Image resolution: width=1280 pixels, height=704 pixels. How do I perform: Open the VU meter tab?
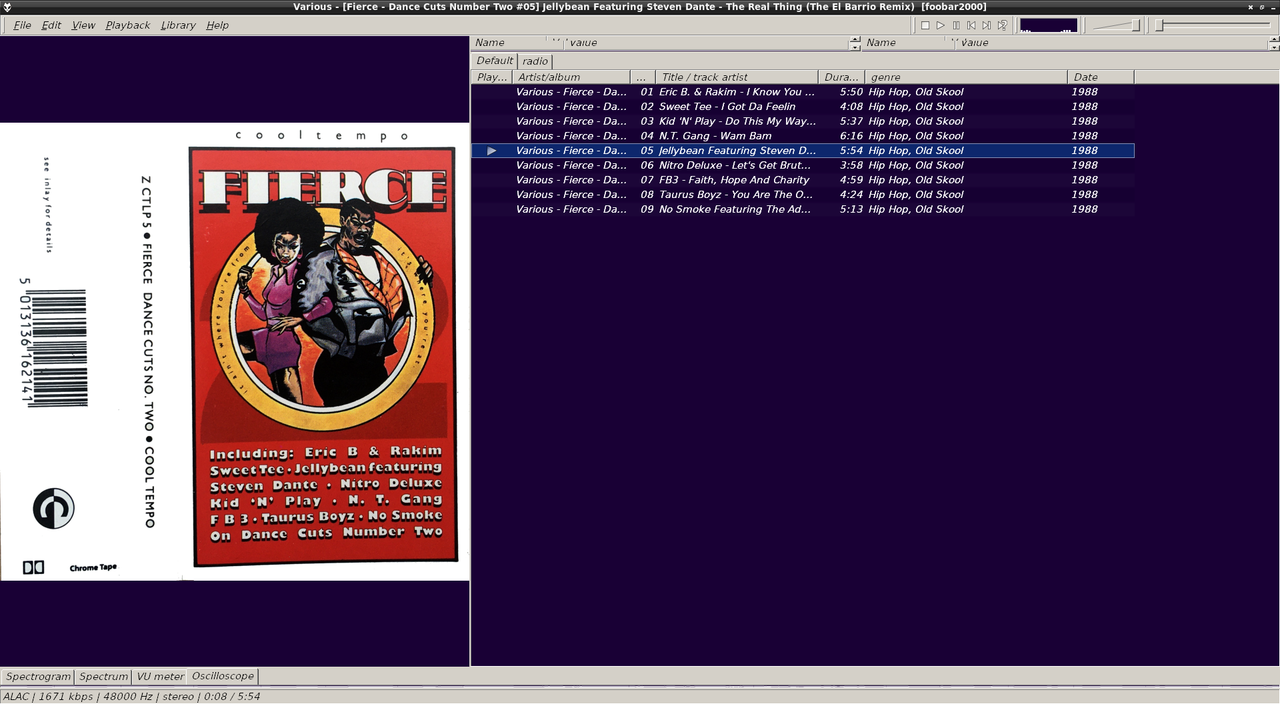coord(160,677)
